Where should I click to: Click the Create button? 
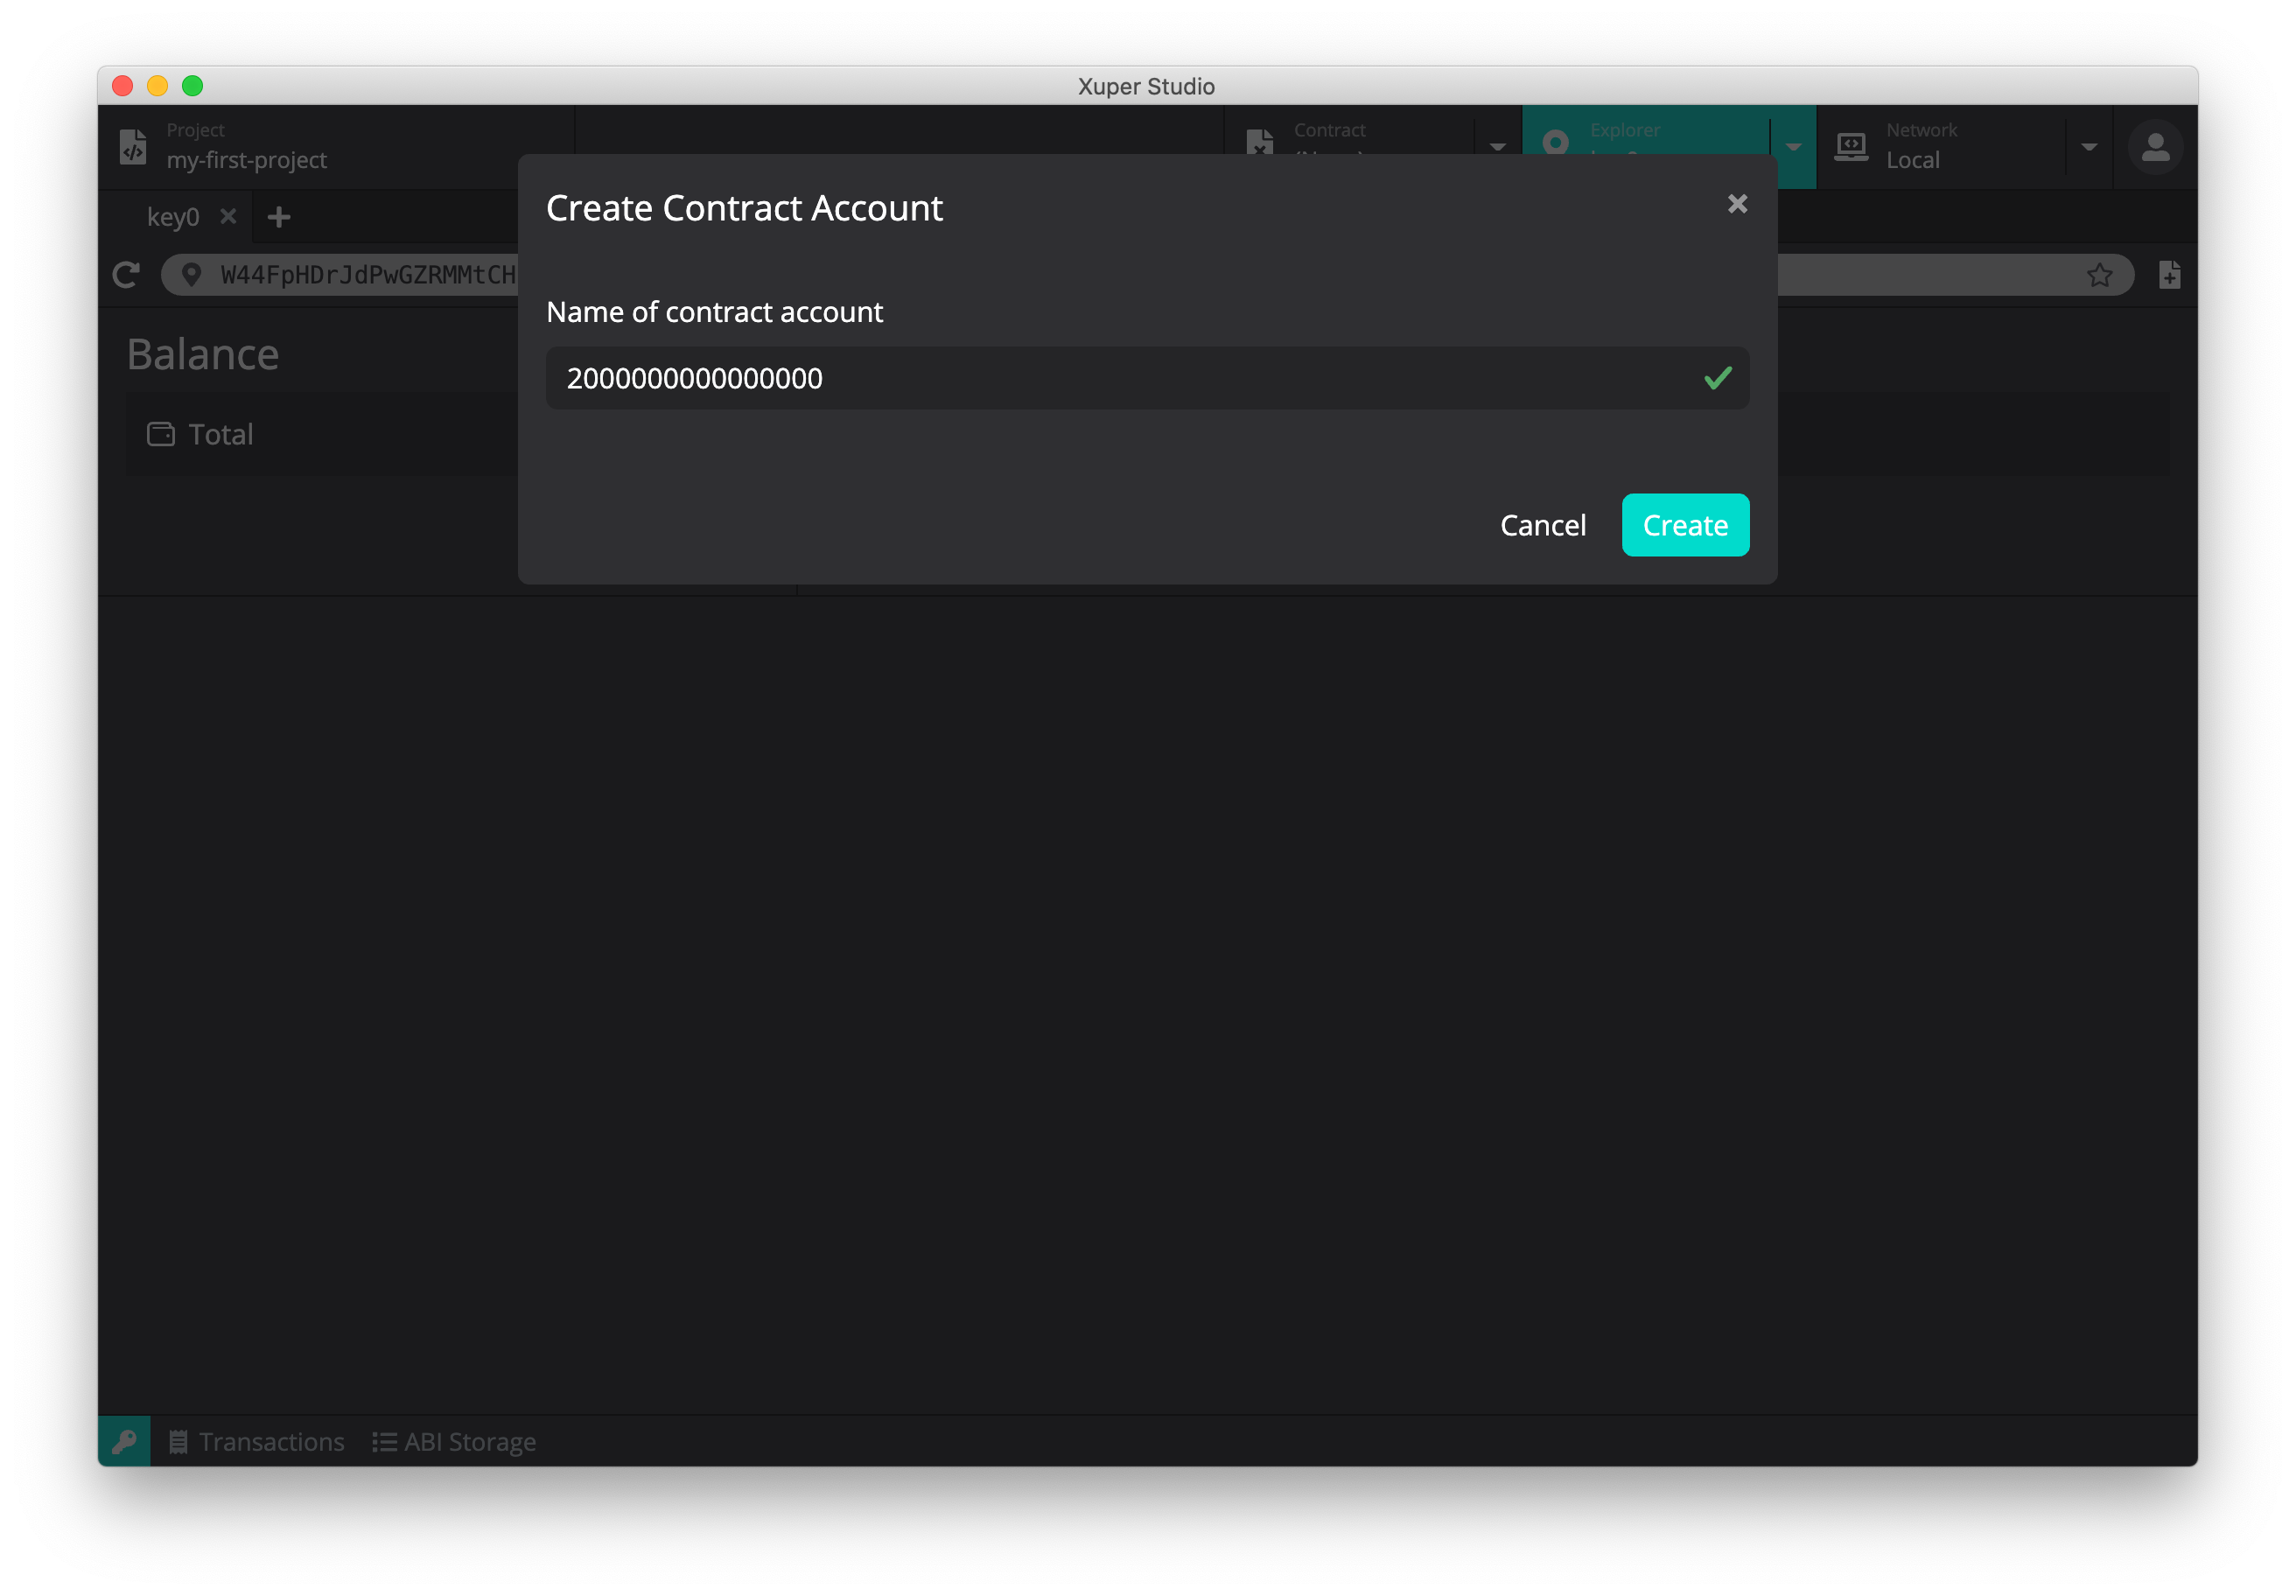click(1684, 525)
